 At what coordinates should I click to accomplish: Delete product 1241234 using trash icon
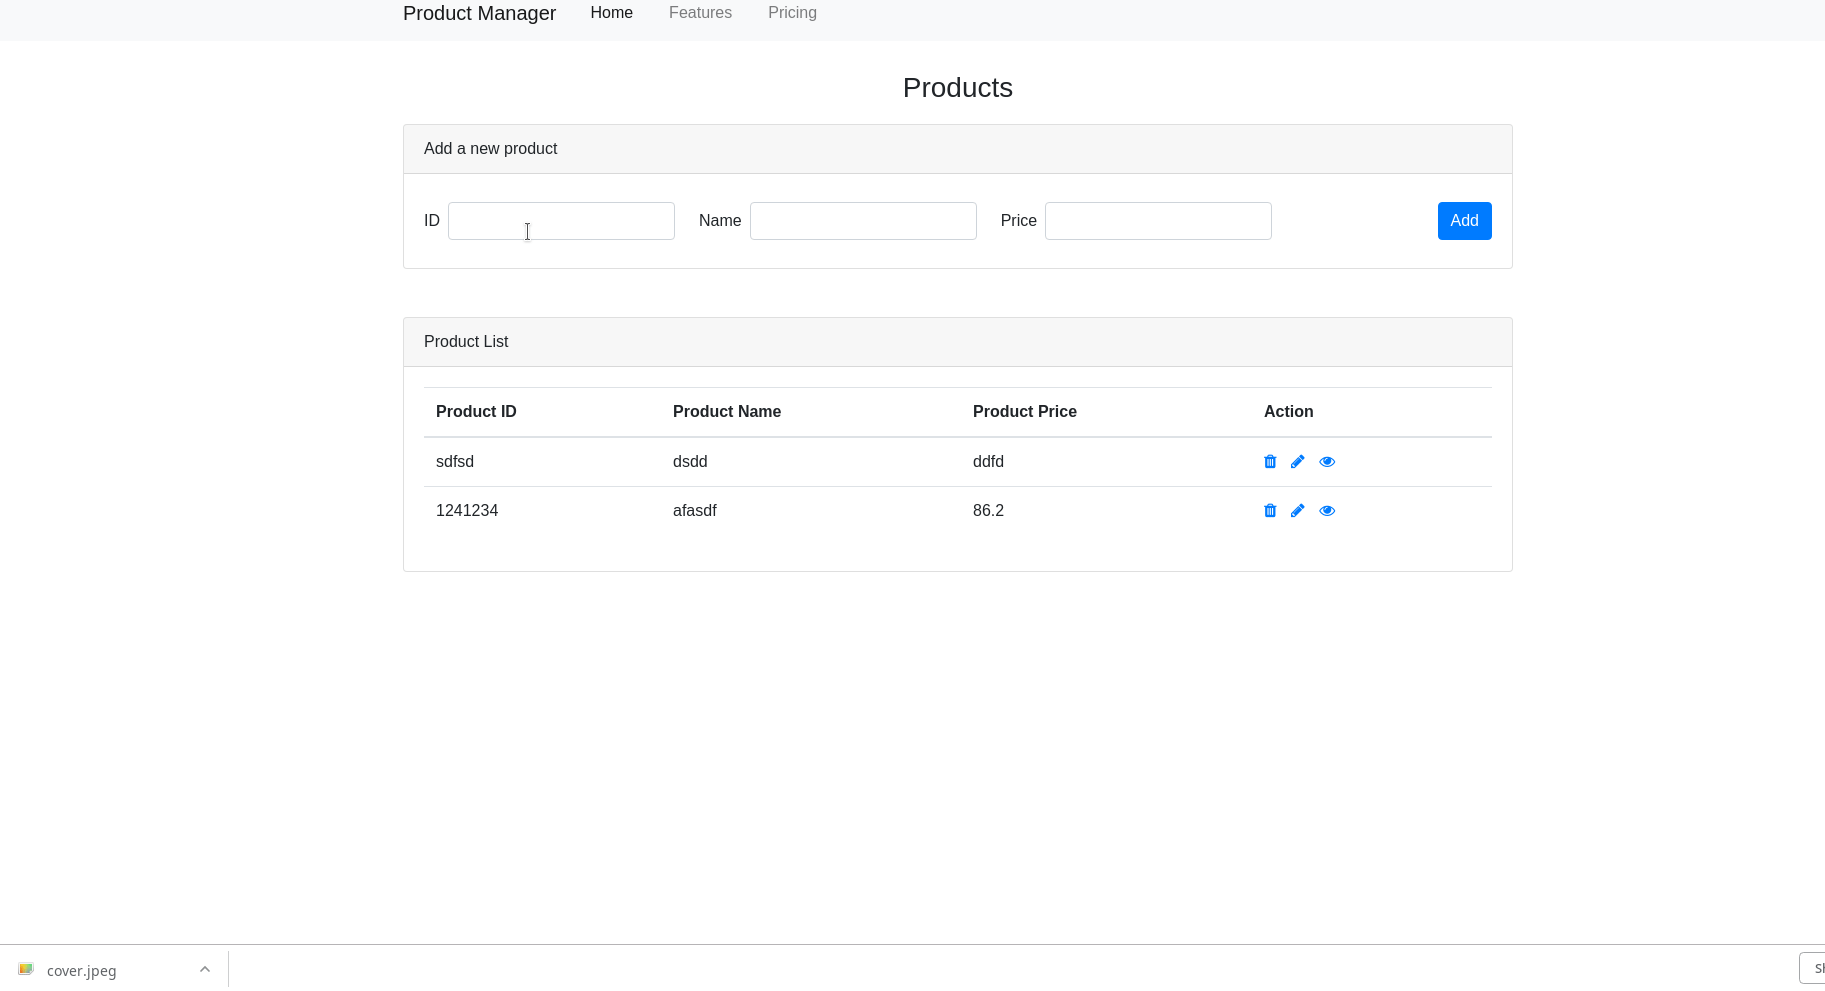coord(1270,510)
